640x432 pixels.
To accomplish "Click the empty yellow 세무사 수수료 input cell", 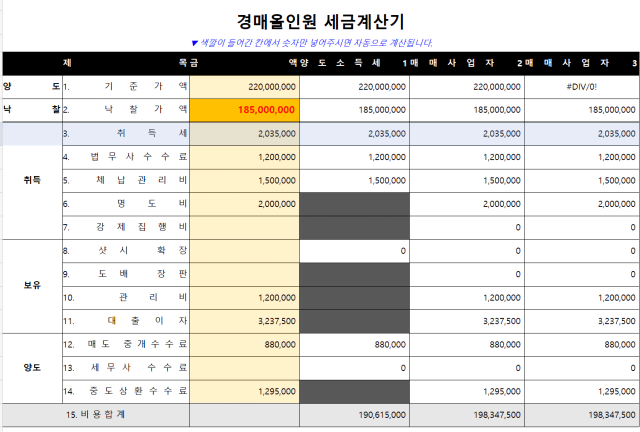I will pos(244,368).
